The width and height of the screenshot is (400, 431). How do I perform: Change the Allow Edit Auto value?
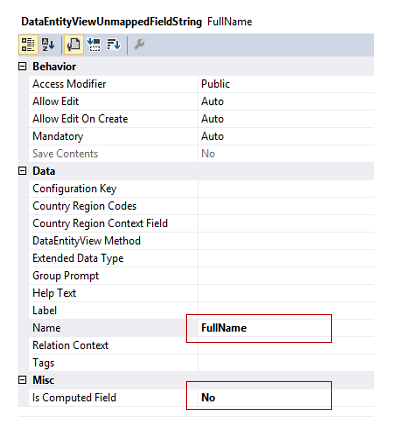286,101
